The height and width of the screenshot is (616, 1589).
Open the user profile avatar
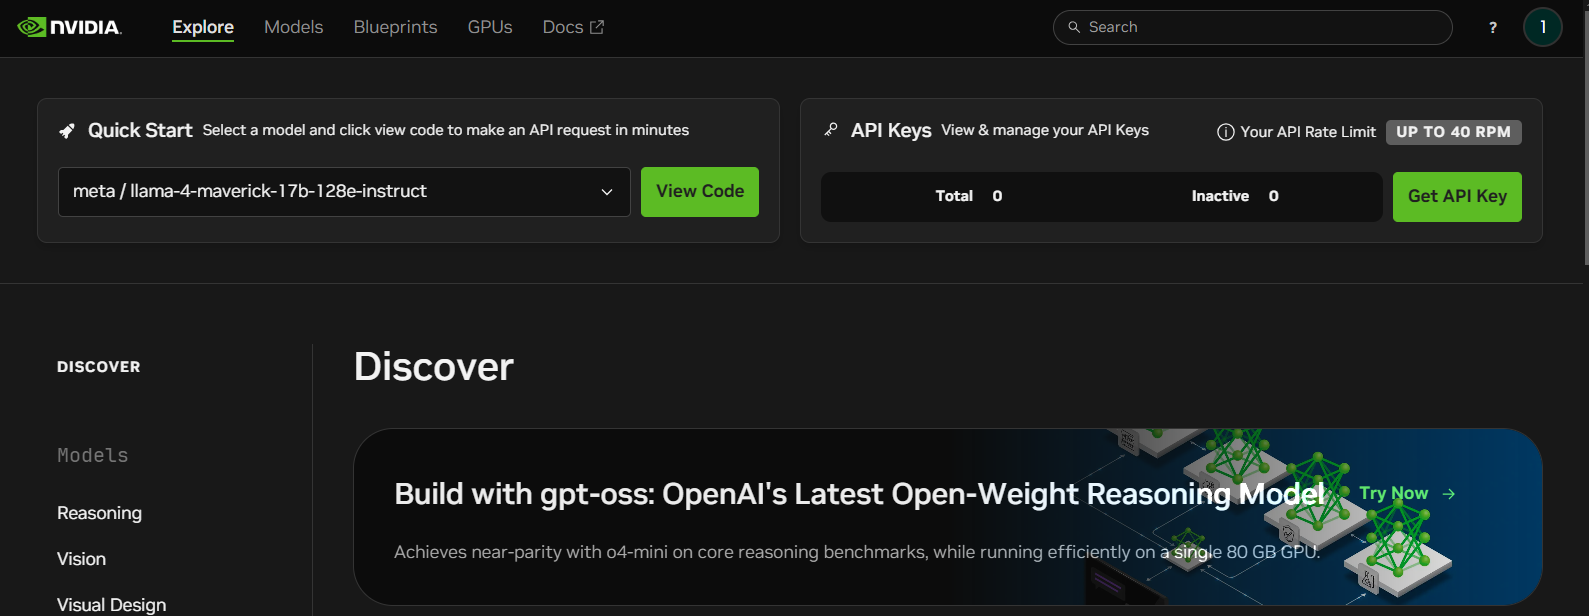[x=1543, y=27]
